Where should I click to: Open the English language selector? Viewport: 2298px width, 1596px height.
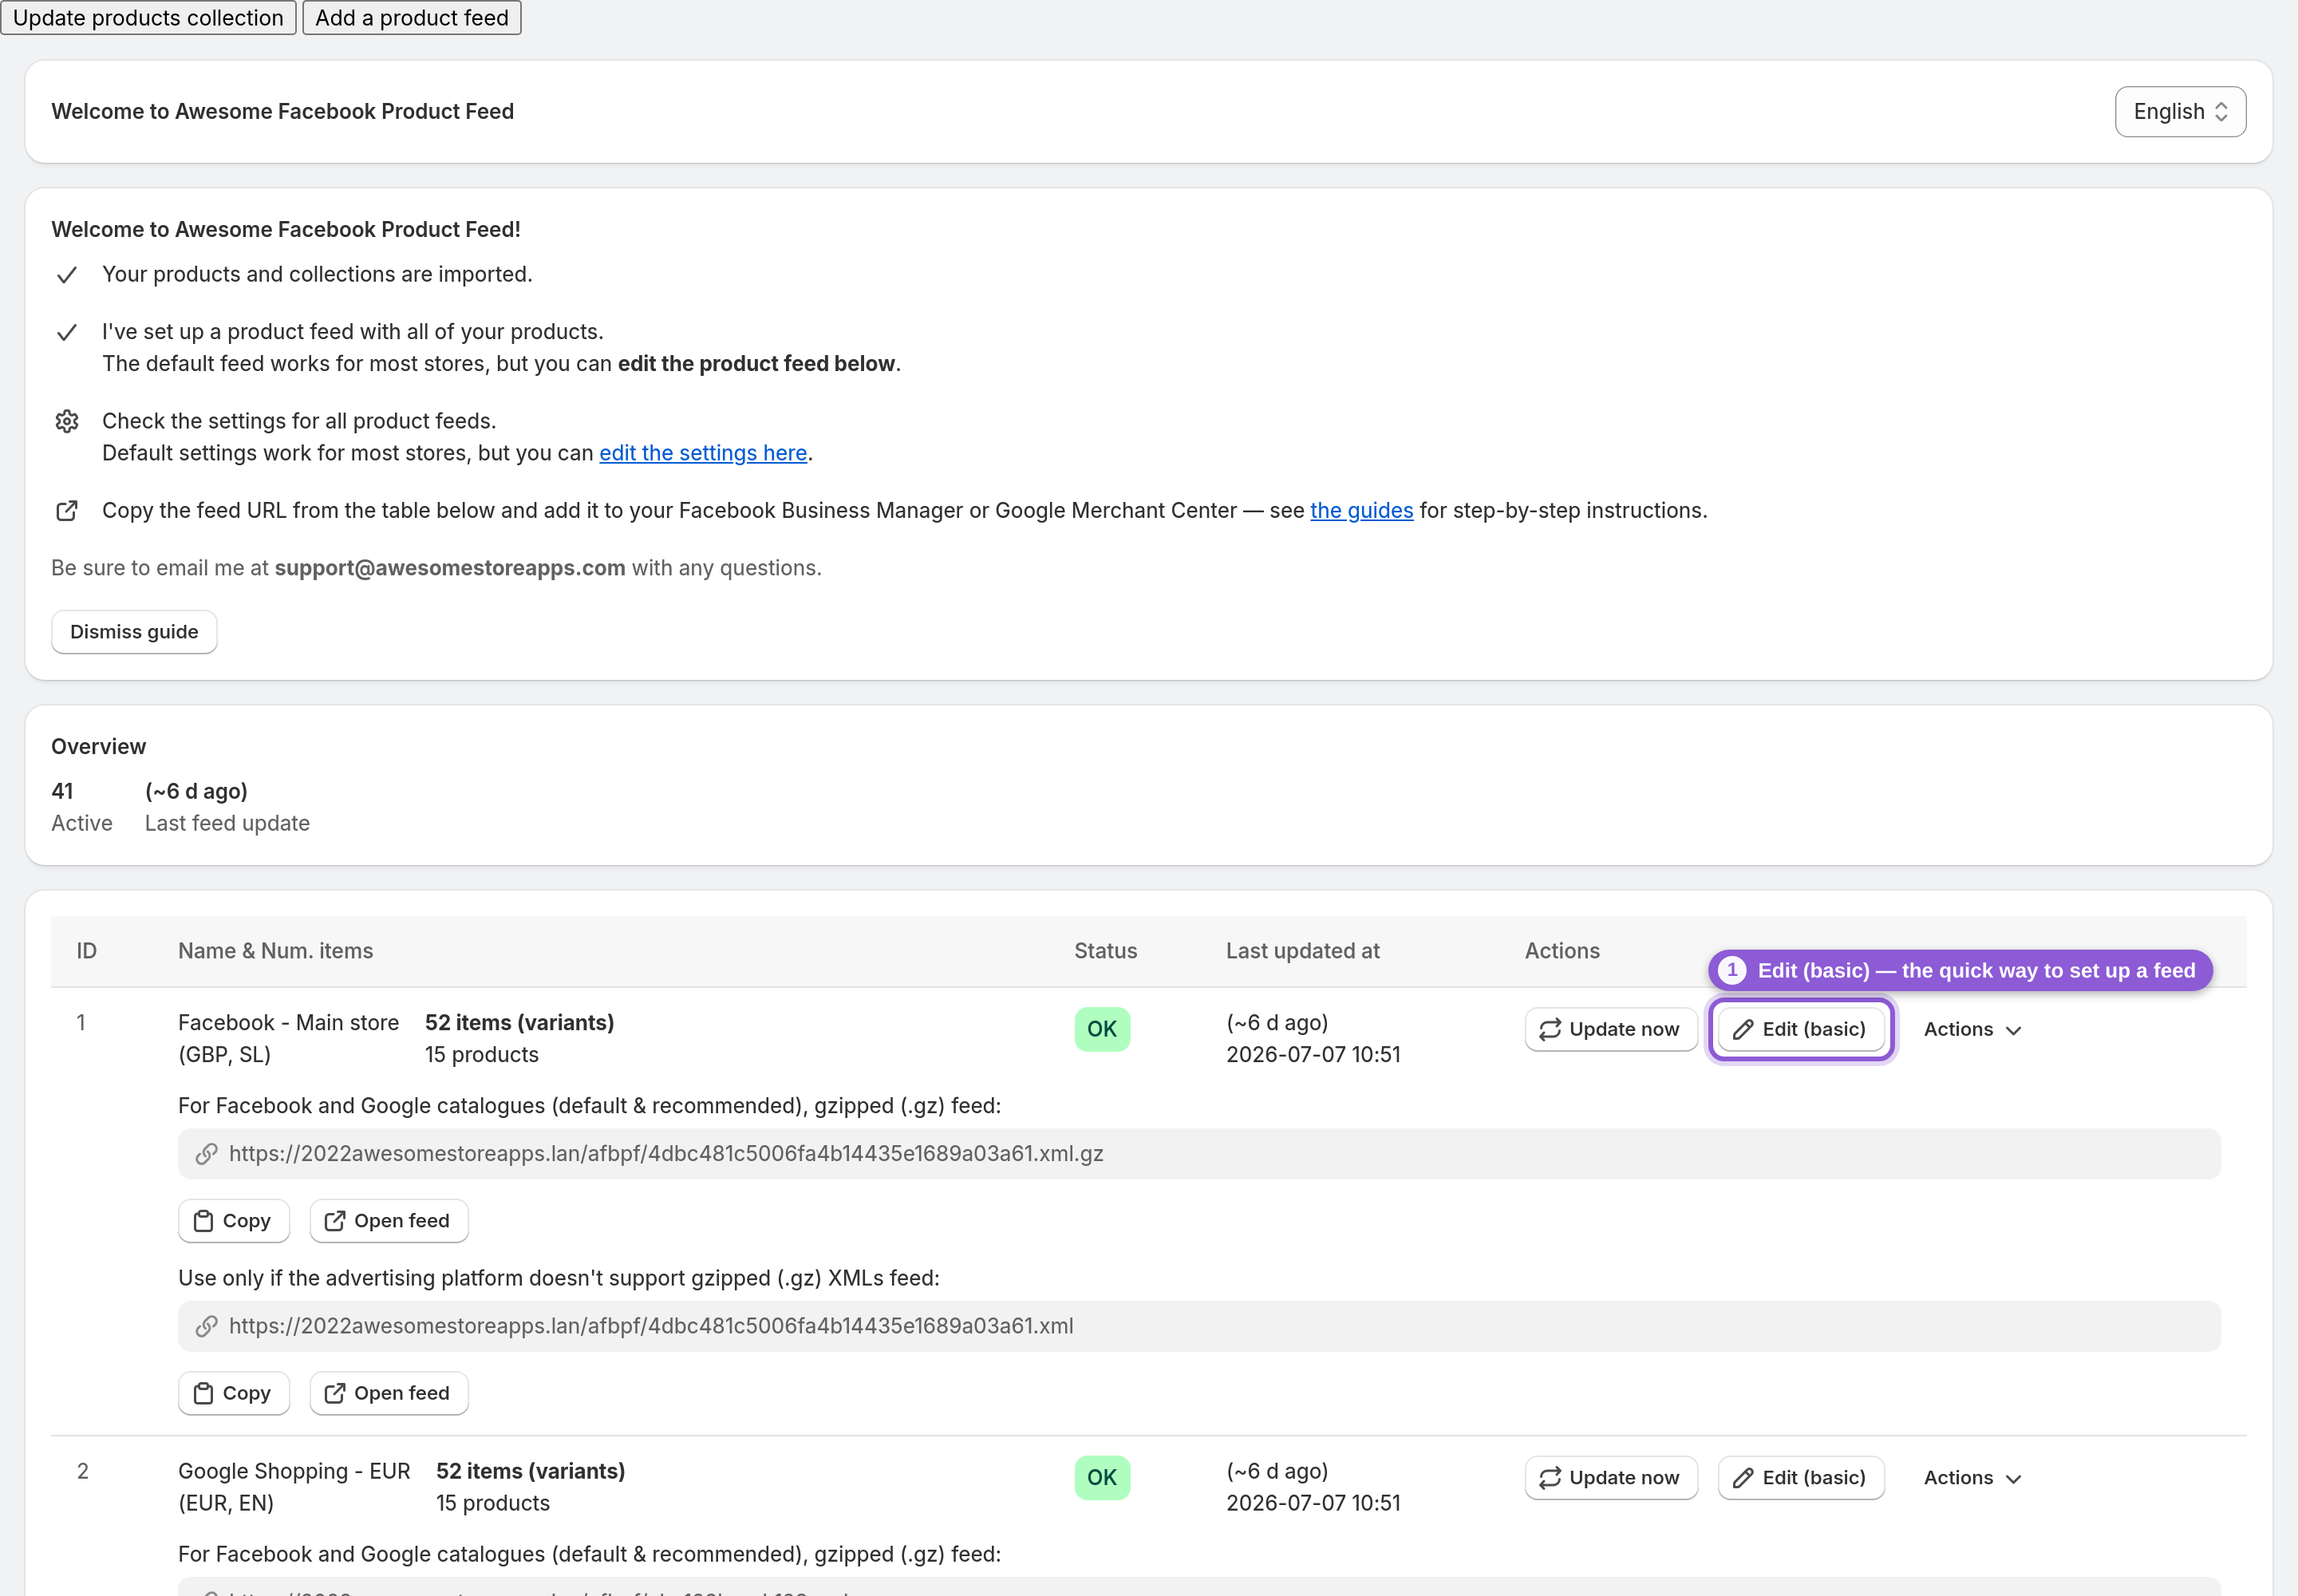2180,111
